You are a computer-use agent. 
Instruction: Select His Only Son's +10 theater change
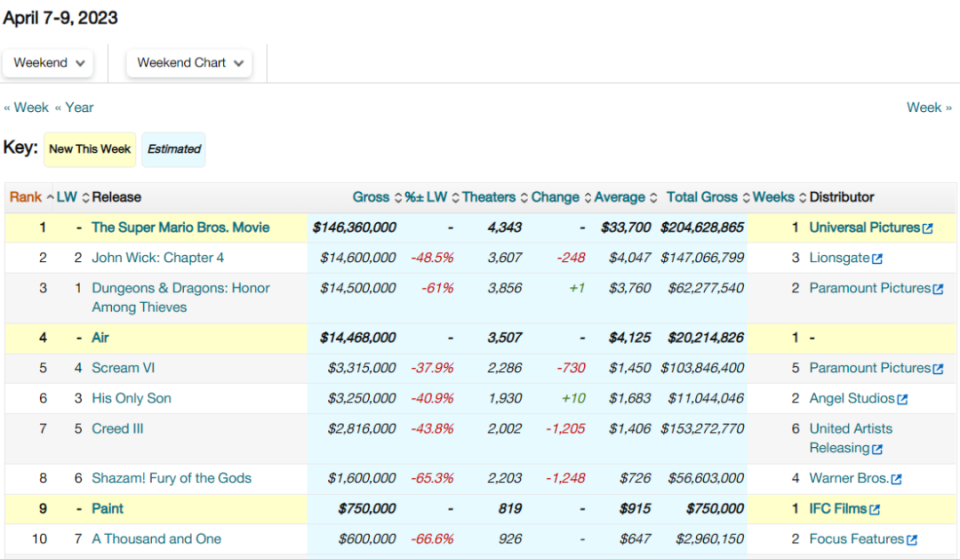coord(574,399)
